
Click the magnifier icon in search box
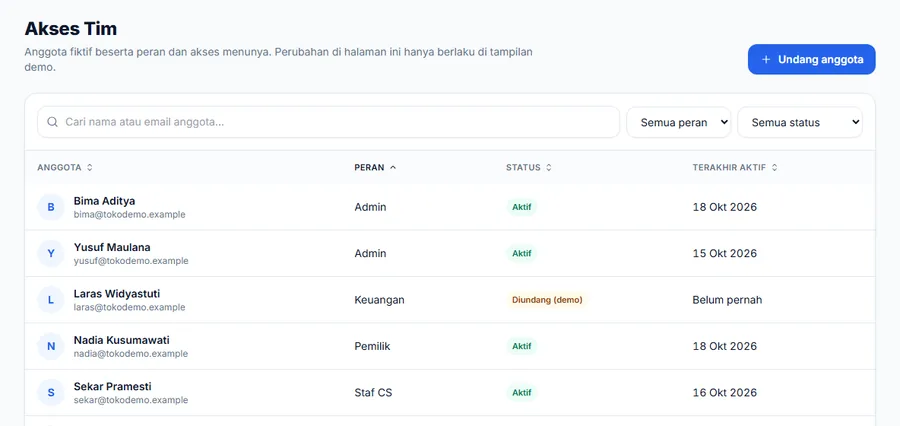pos(52,122)
